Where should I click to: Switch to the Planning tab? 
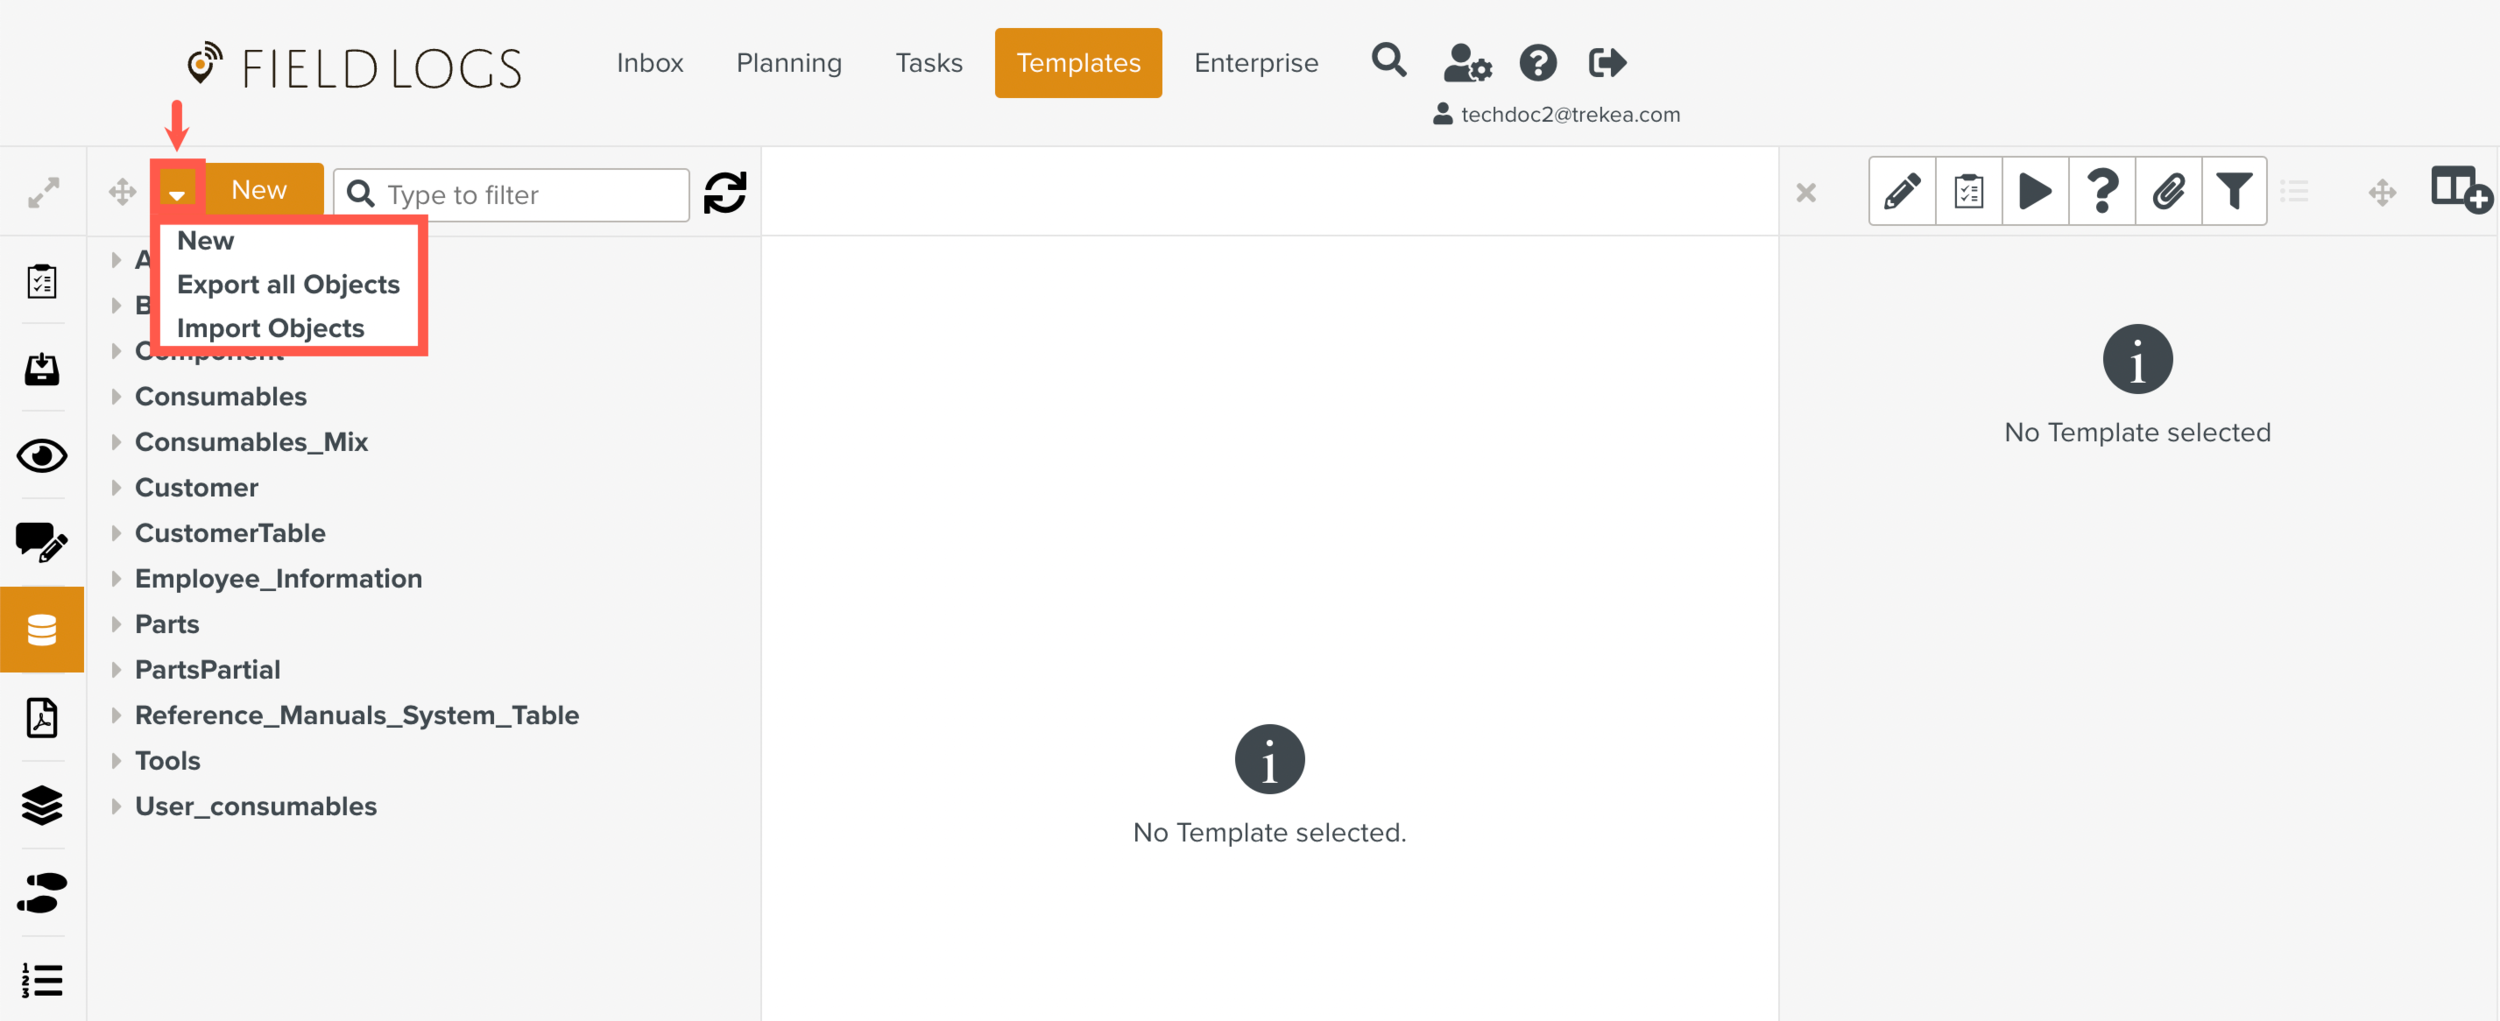point(788,62)
